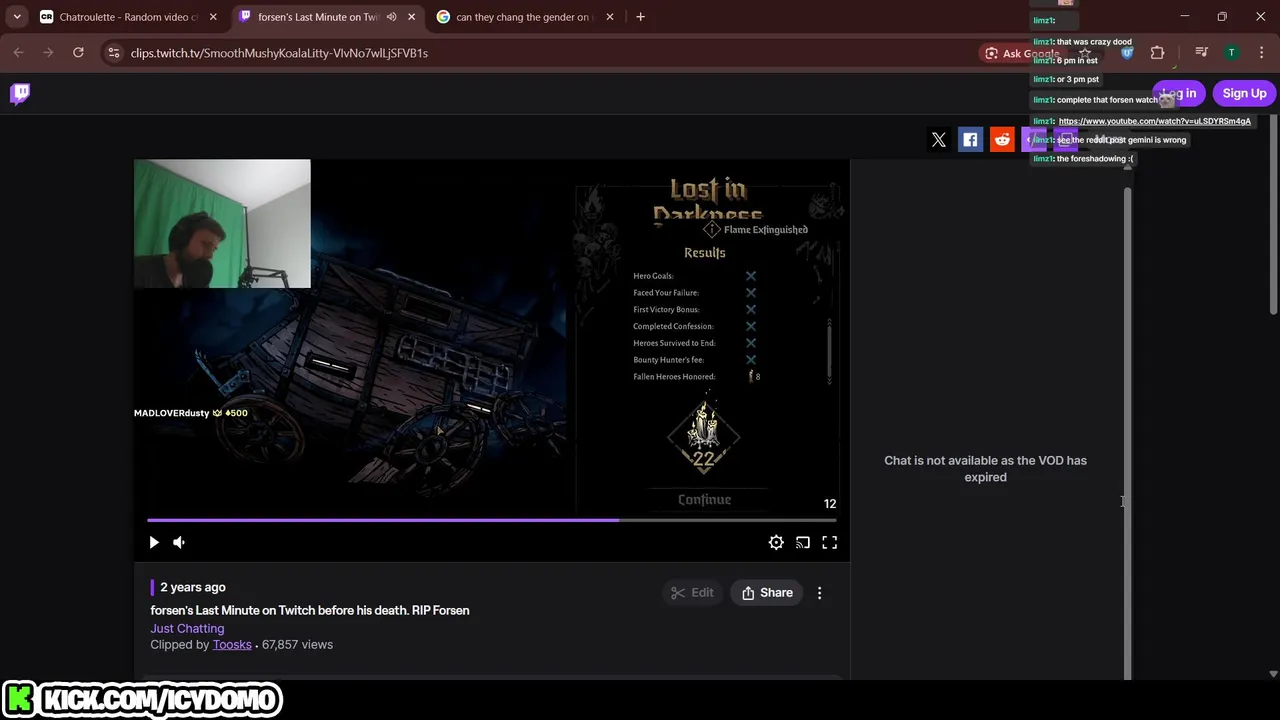The image size is (1280, 720).
Task: Click the Edit clip button
Action: click(692, 593)
